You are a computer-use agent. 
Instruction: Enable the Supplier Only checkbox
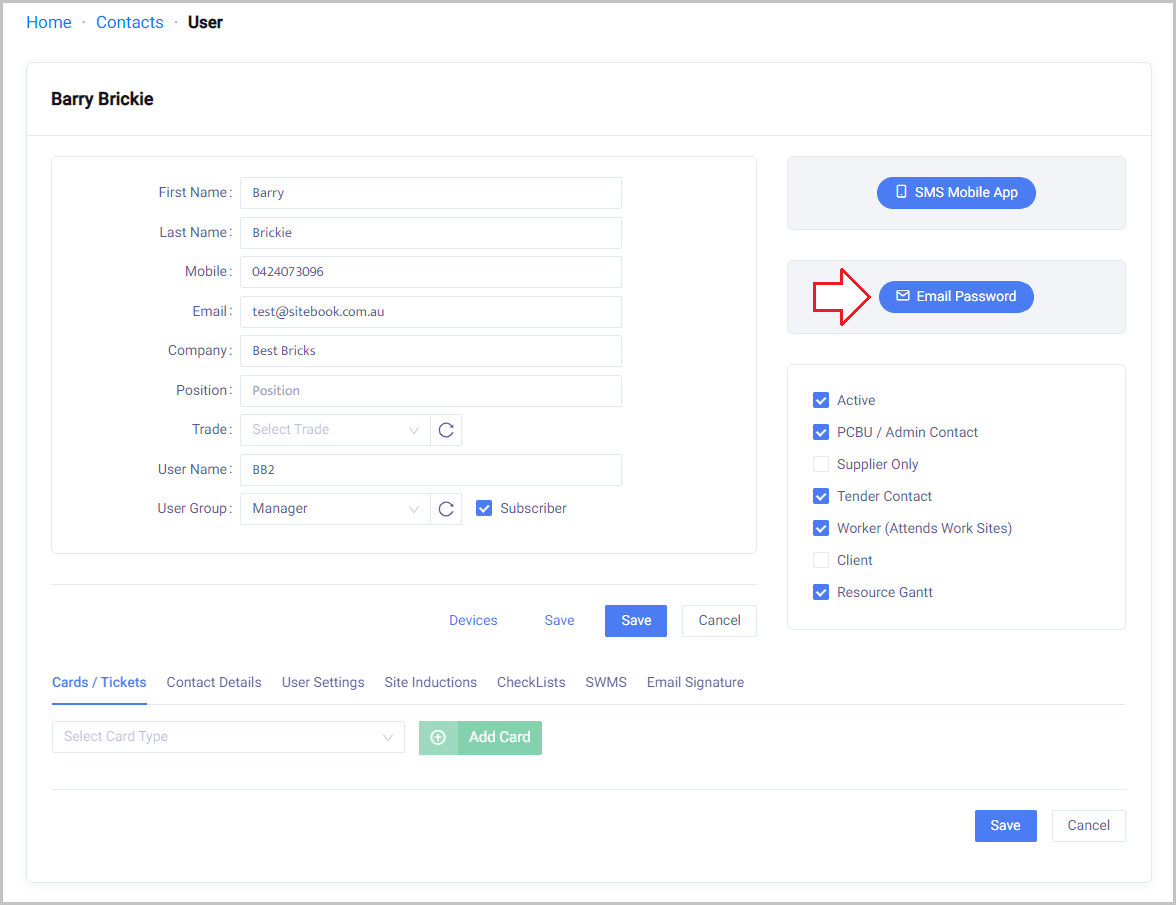[821, 464]
